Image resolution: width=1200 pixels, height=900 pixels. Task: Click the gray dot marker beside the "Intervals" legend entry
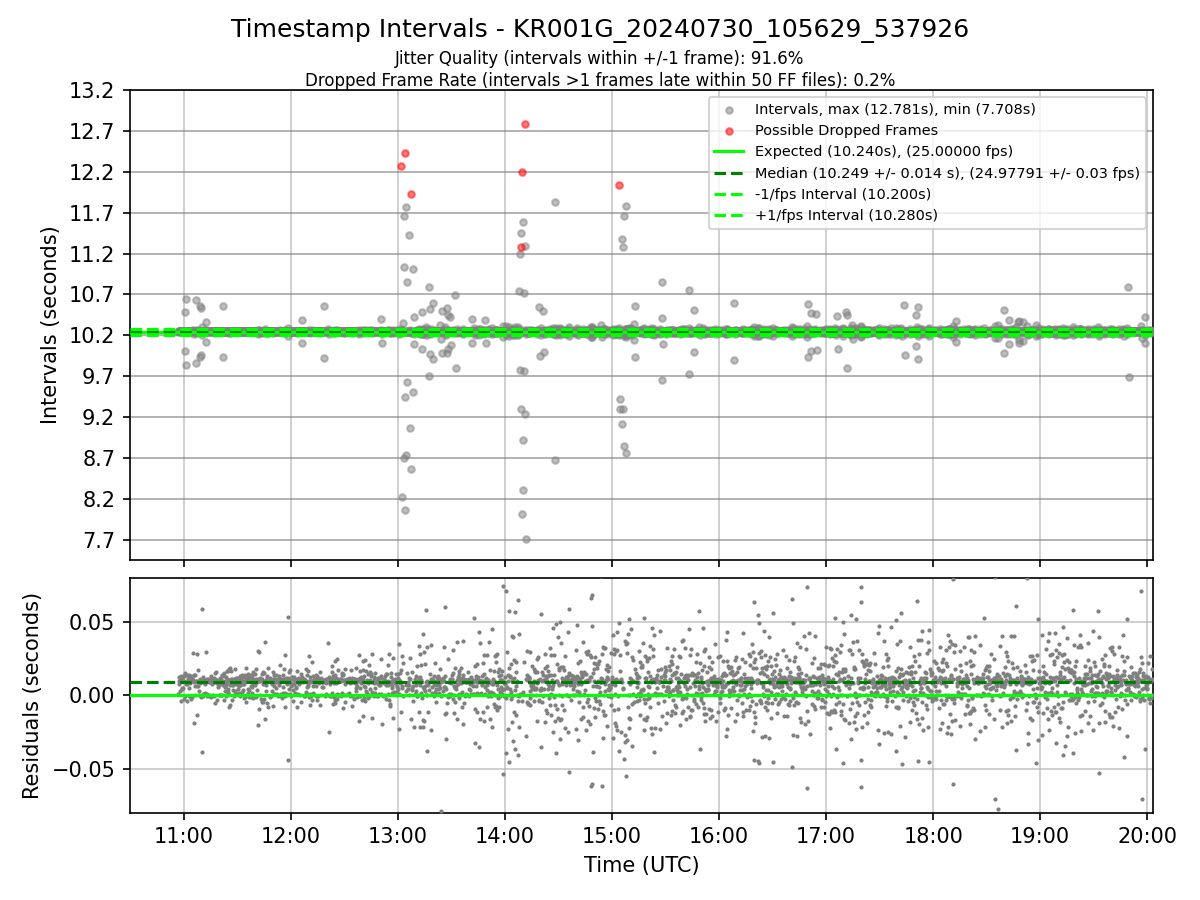pyautogui.click(x=729, y=110)
